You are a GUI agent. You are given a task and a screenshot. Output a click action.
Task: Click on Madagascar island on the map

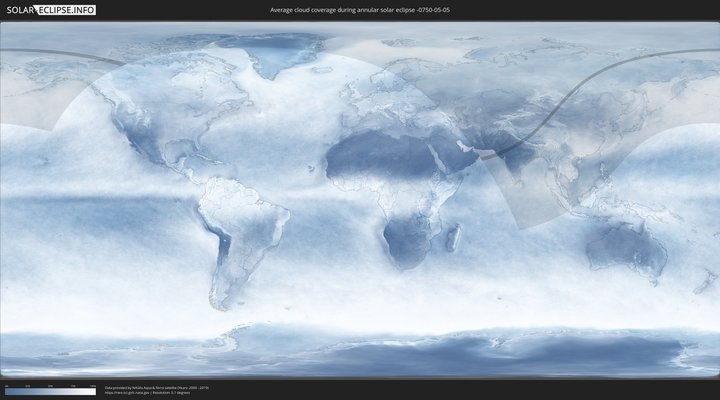pyautogui.click(x=452, y=238)
